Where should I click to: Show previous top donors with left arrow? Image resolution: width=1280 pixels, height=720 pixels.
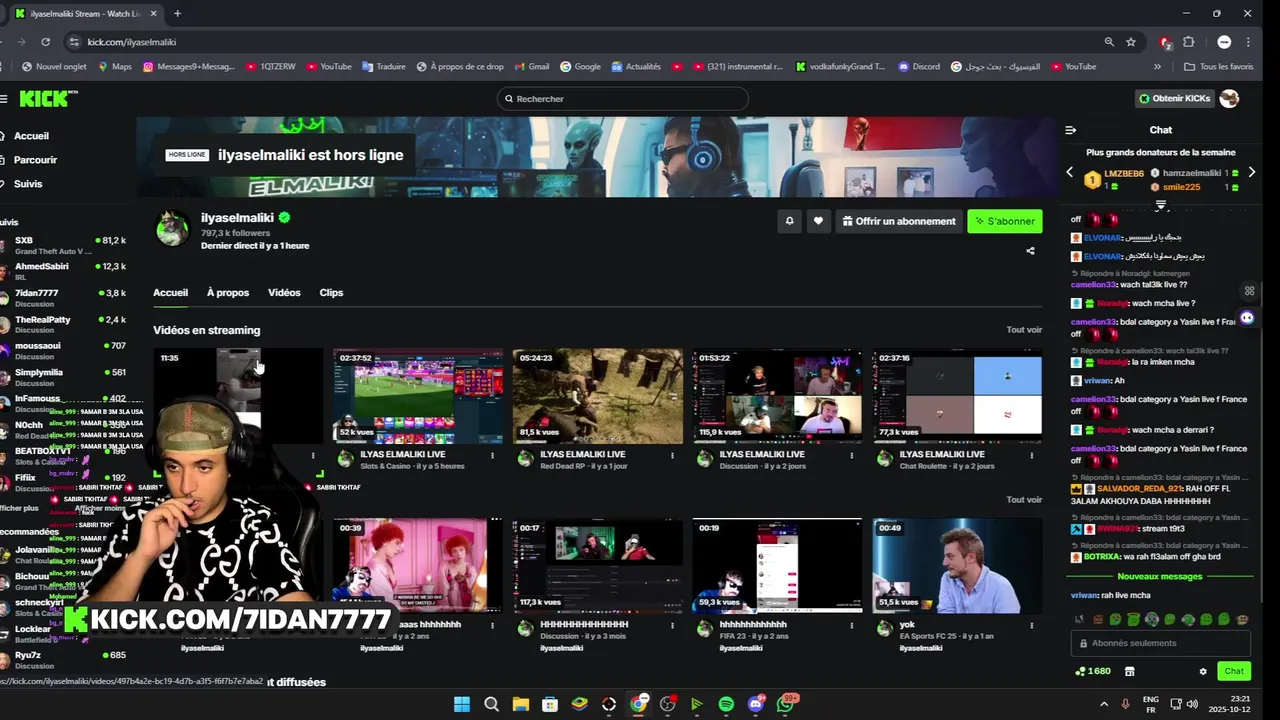click(x=1070, y=173)
